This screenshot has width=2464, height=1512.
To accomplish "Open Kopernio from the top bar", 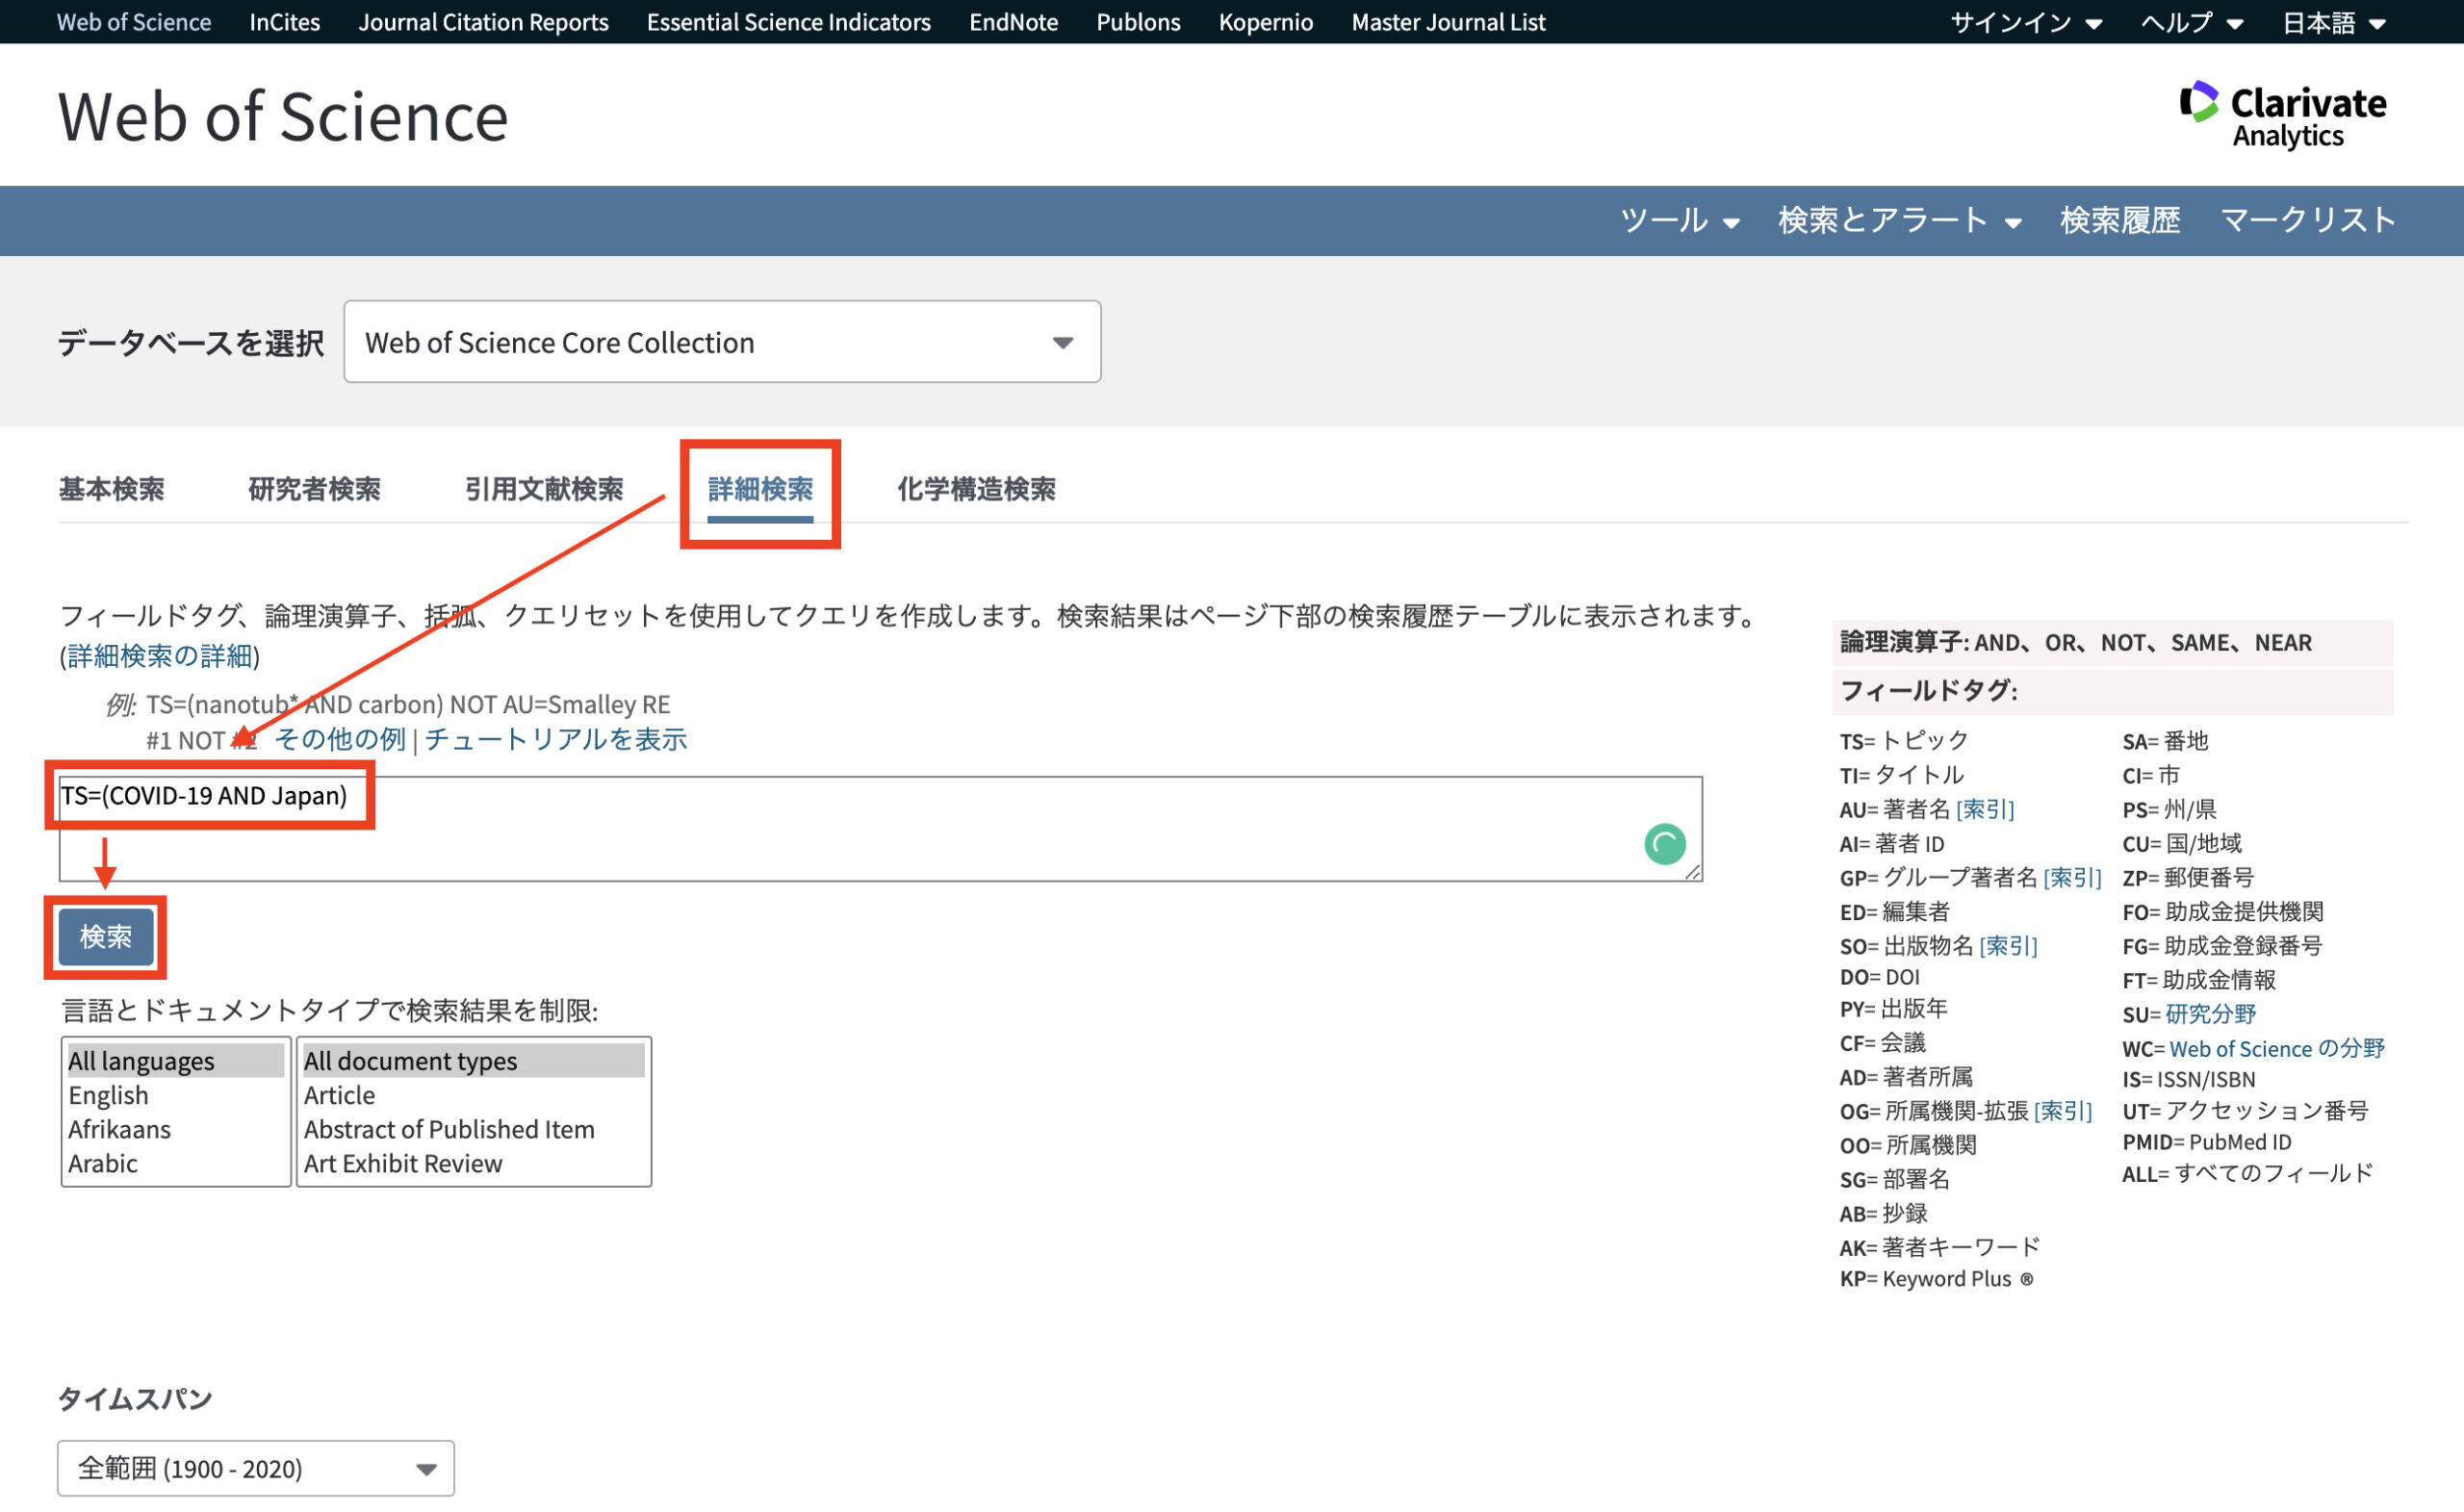I will [1266, 22].
